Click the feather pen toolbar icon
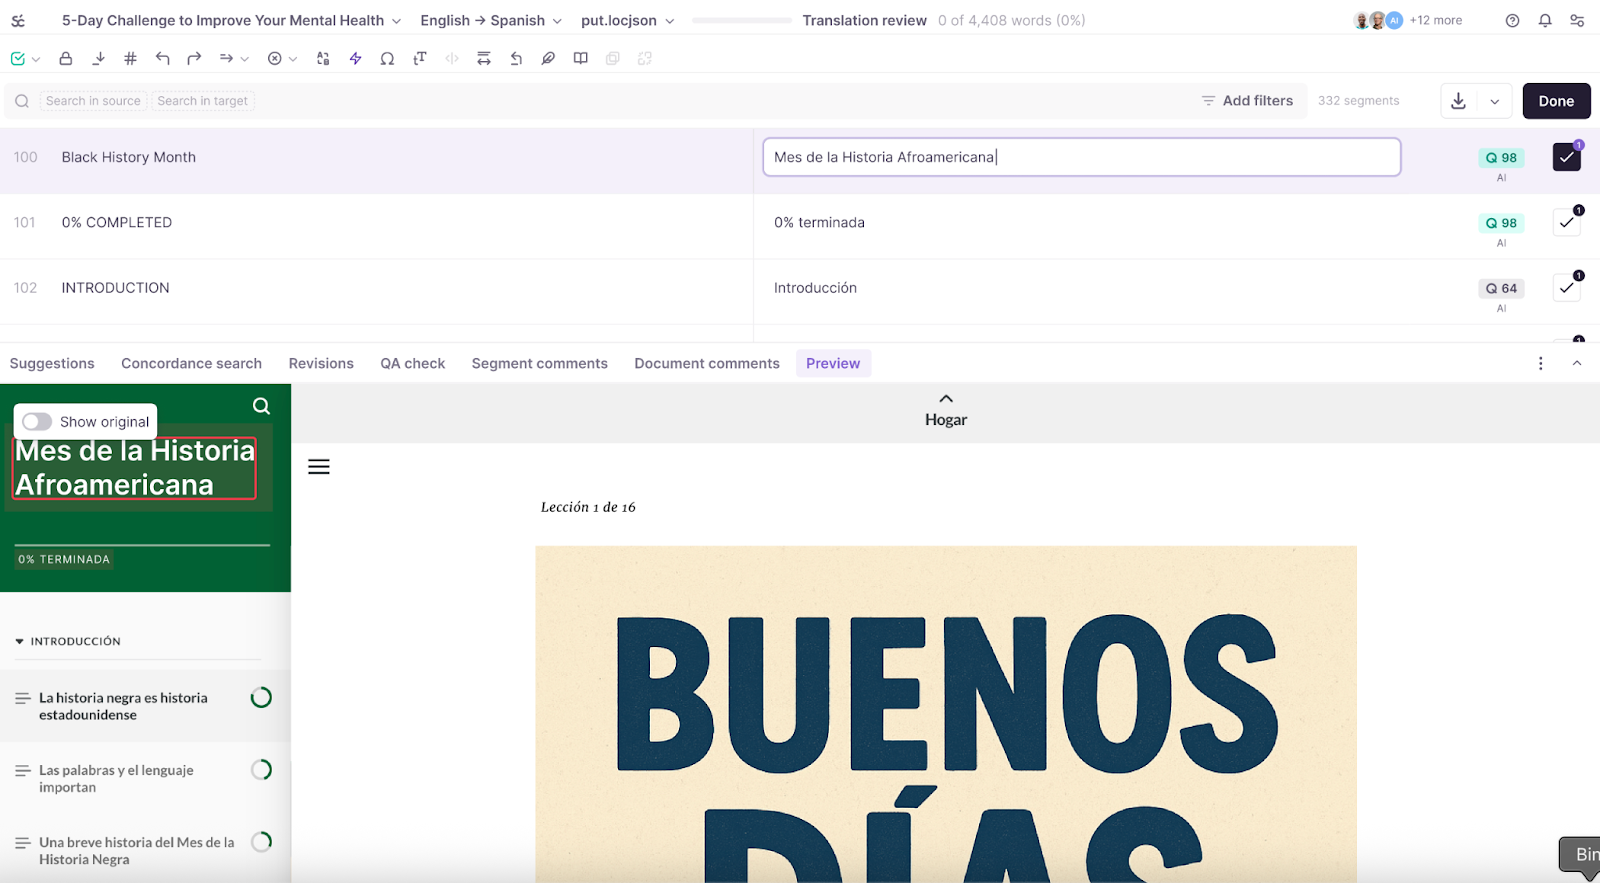The width and height of the screenshot is (1600, 883). [548, 59]
